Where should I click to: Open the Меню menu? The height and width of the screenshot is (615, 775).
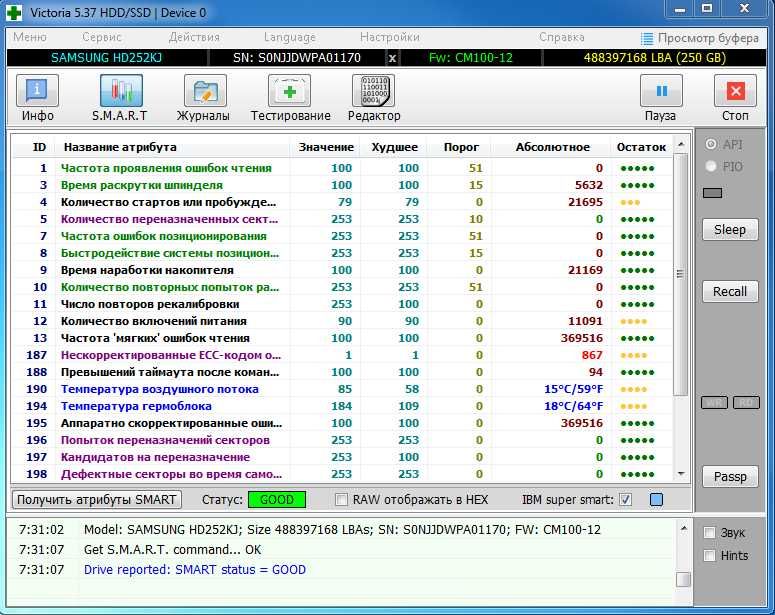click(x=30, y=37)
